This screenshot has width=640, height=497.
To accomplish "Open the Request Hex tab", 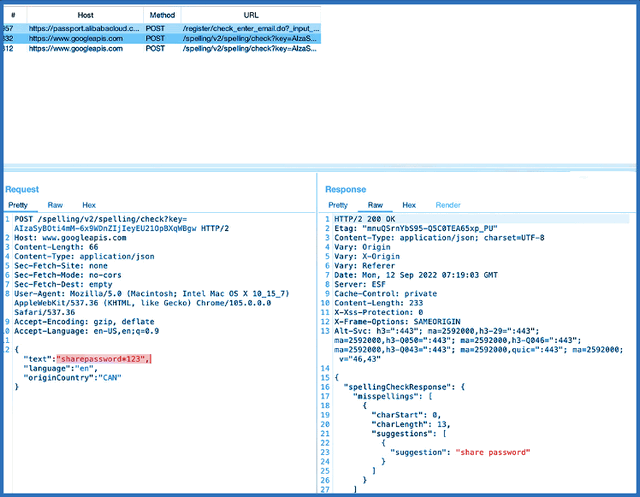I will [89, 205].
